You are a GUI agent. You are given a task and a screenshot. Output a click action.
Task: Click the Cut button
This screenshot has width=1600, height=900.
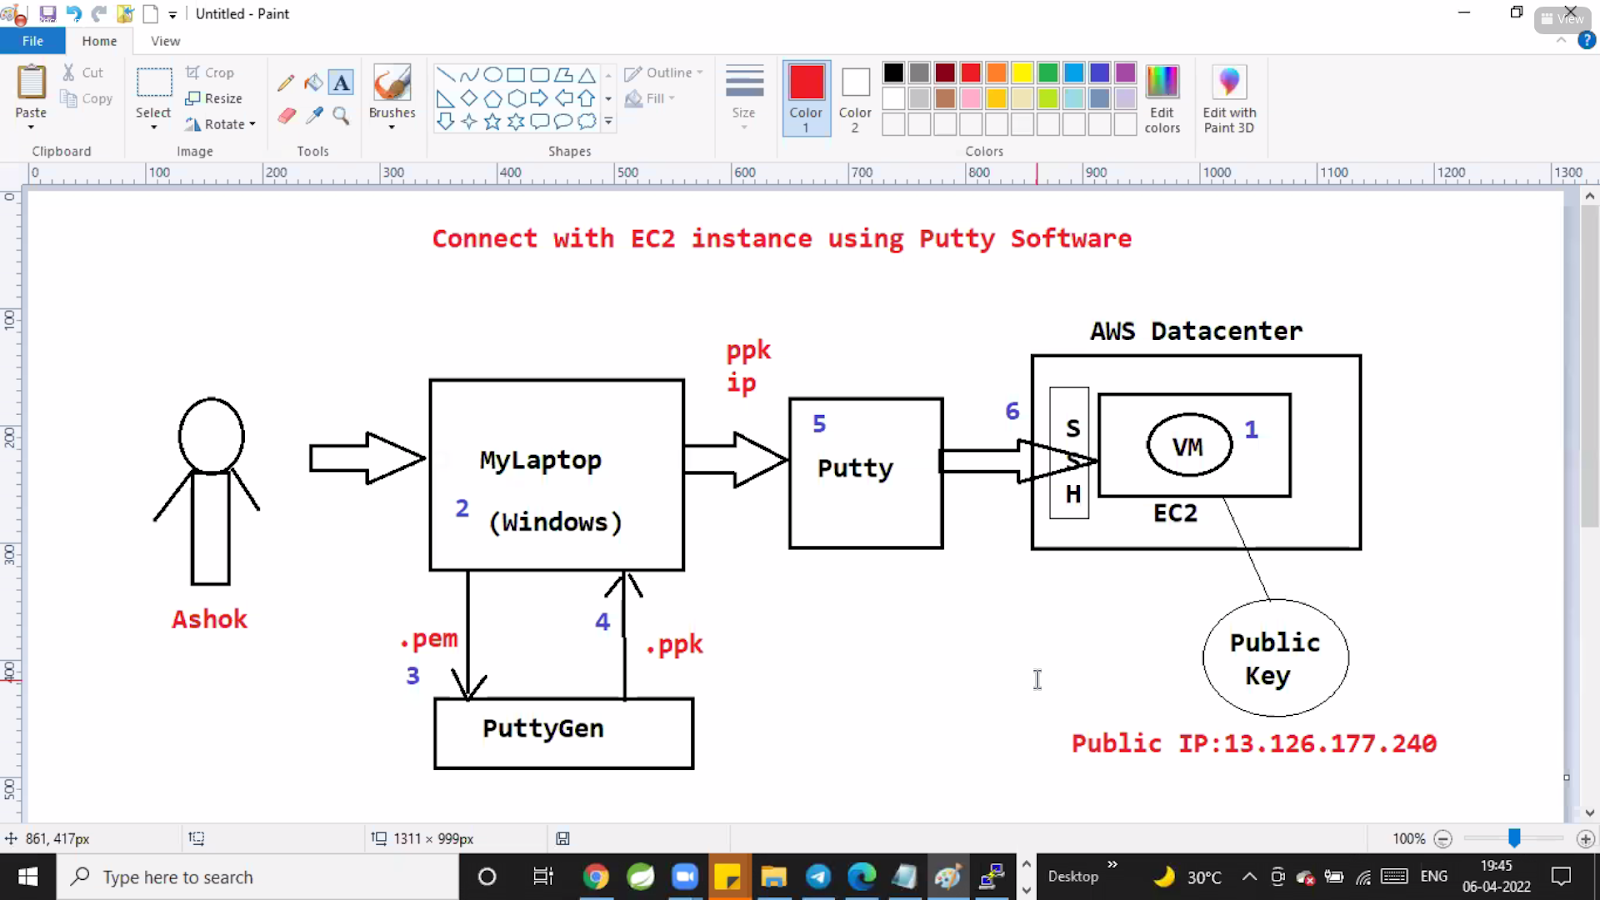pos(83,73)
